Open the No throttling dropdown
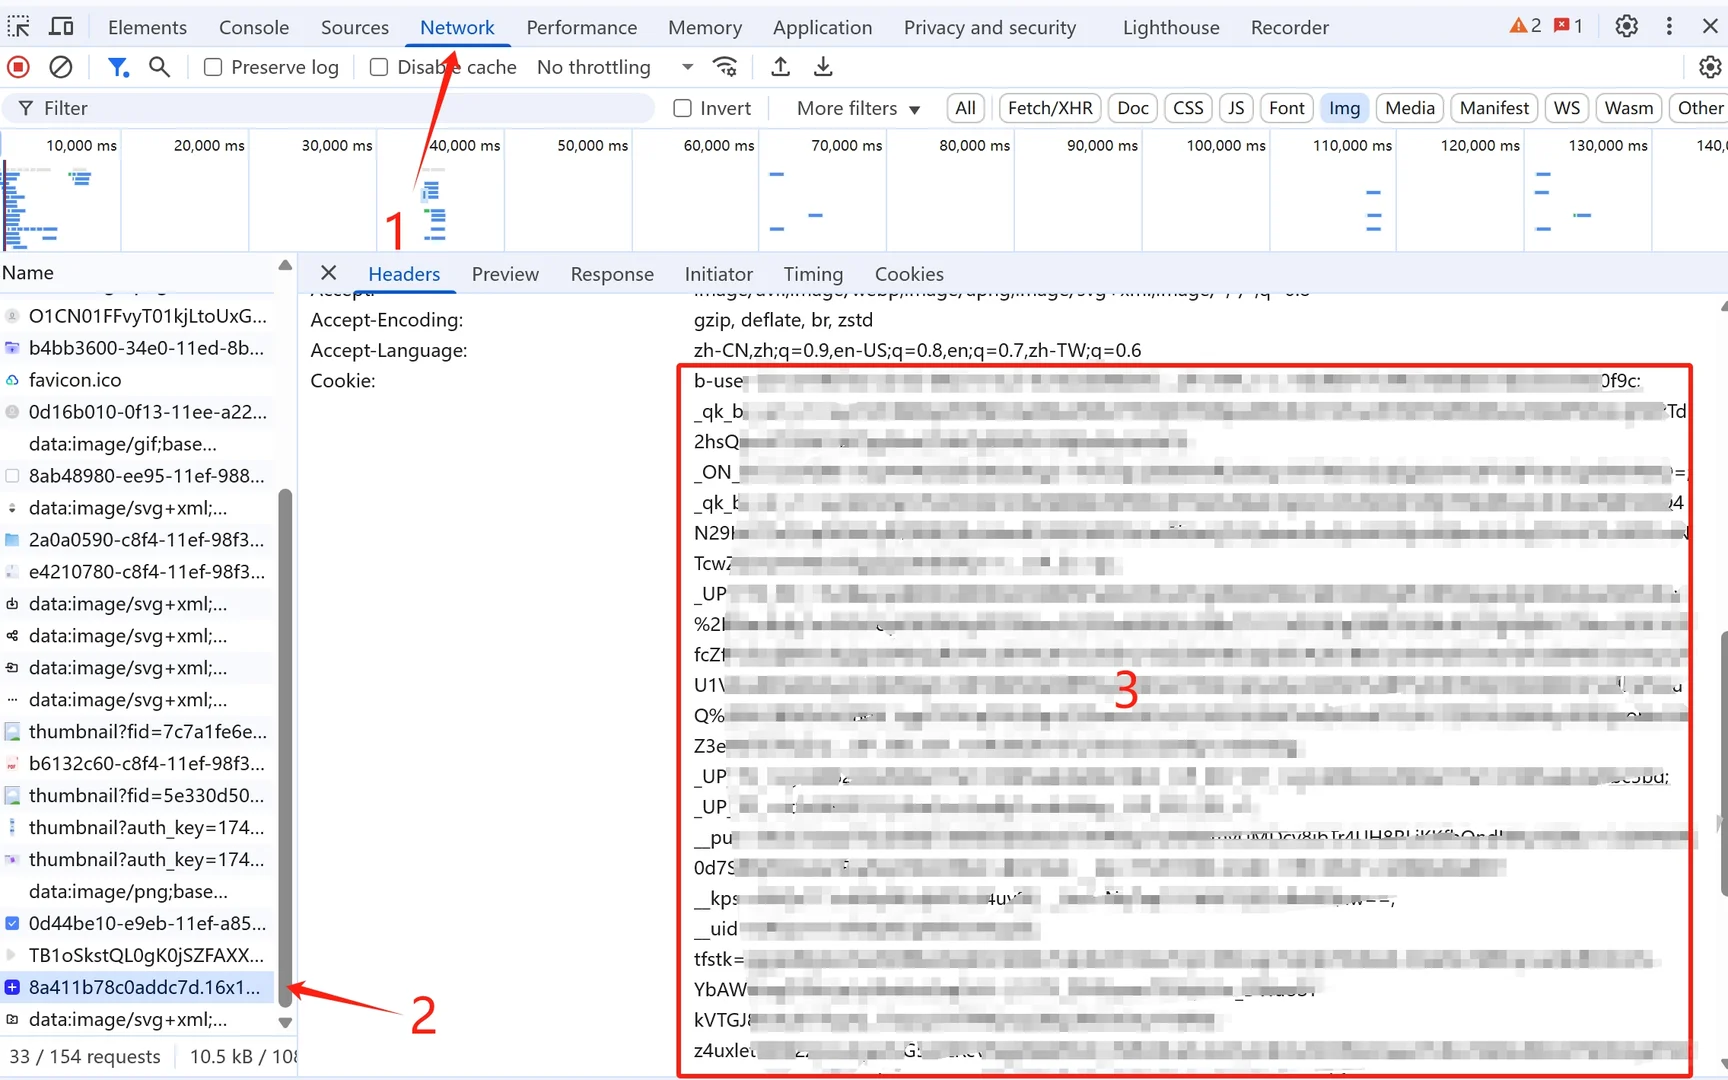The height and width of the screenshot is (1080, 1728). tap(615, 67)
